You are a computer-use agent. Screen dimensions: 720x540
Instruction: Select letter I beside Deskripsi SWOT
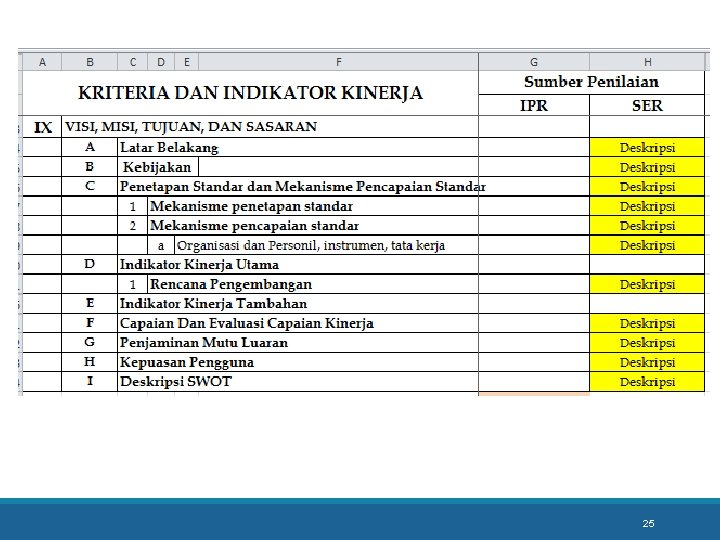pyautogui.click(x=90, y=382)
